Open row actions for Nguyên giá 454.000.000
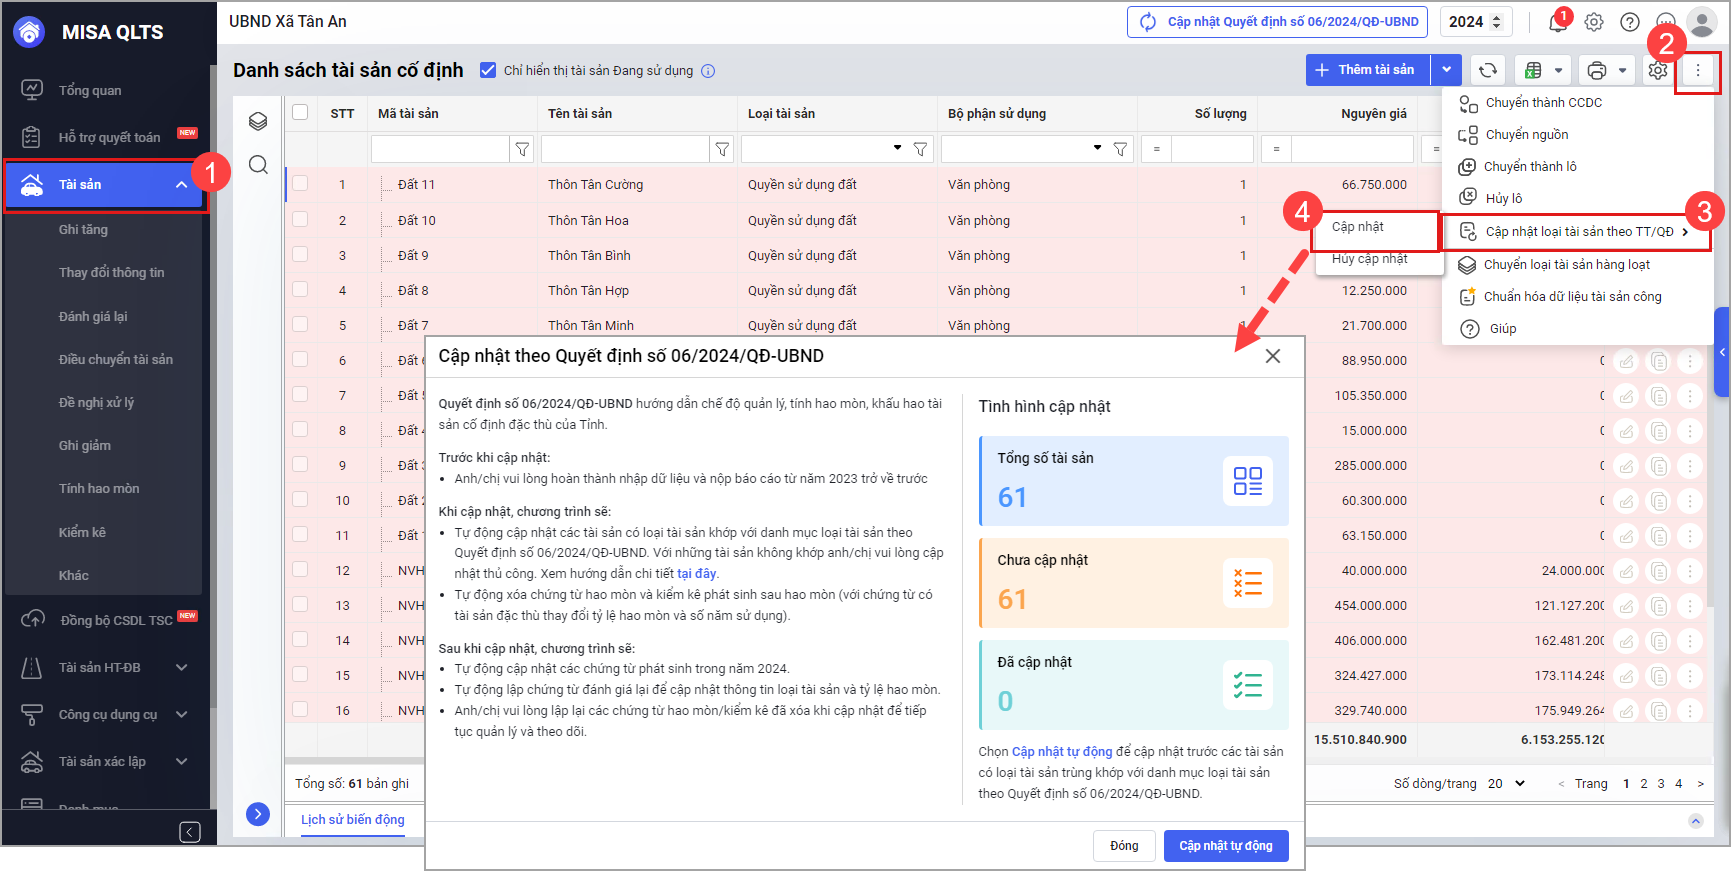 pyautogui.click(x=1690, y=606)
